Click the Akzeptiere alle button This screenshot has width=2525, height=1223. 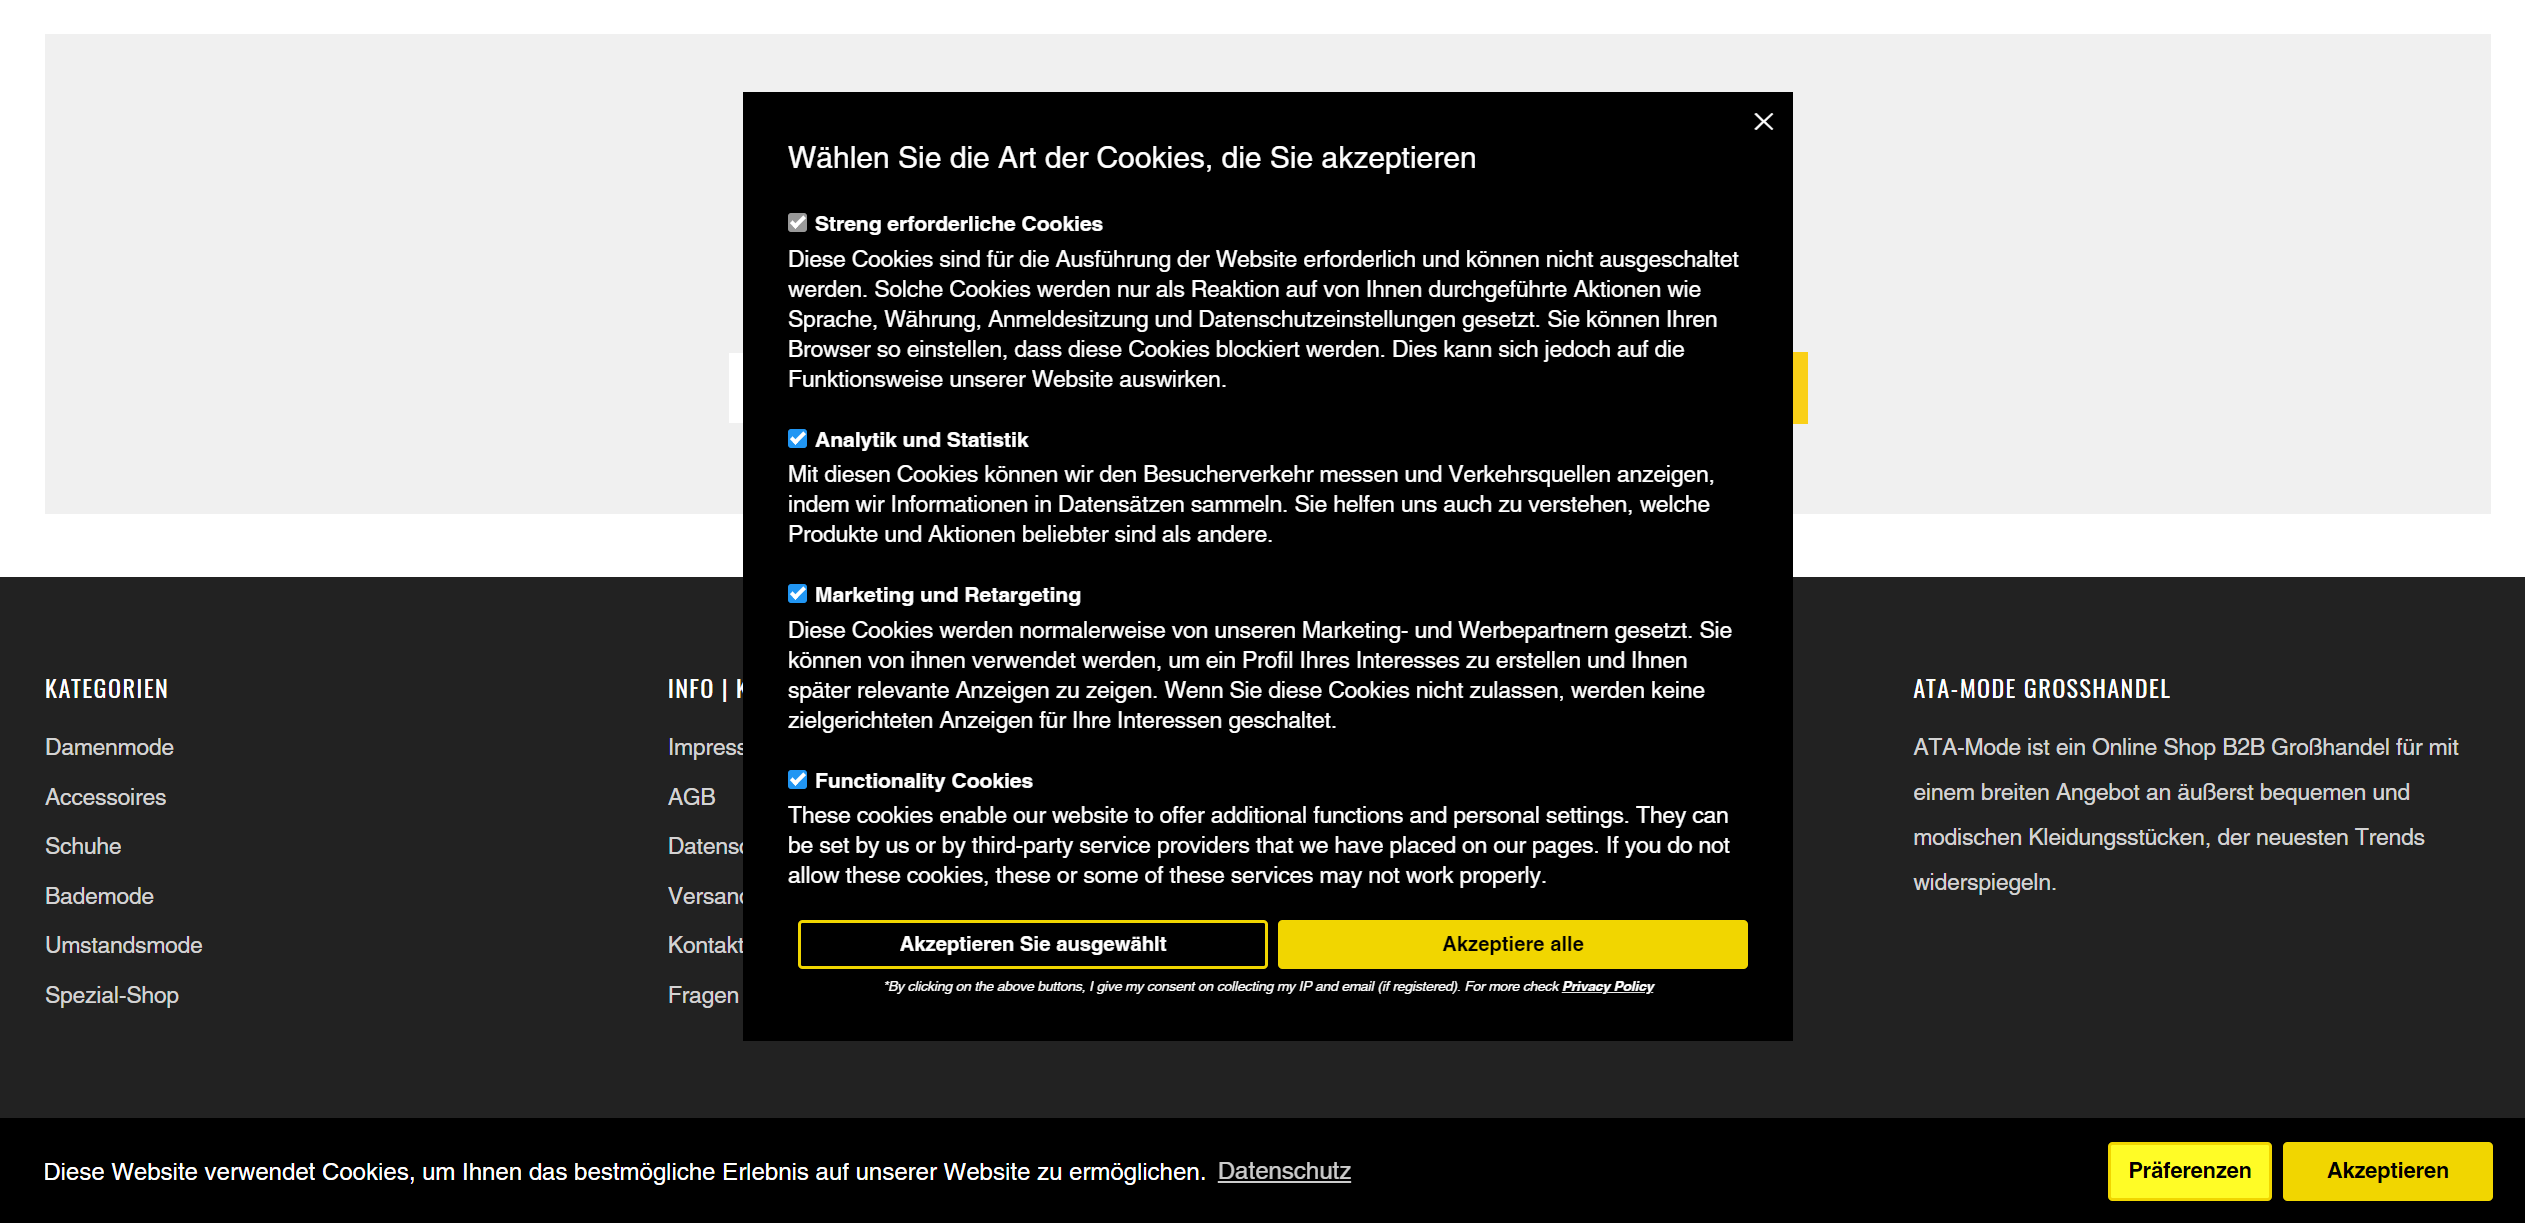click(1513, 944)
